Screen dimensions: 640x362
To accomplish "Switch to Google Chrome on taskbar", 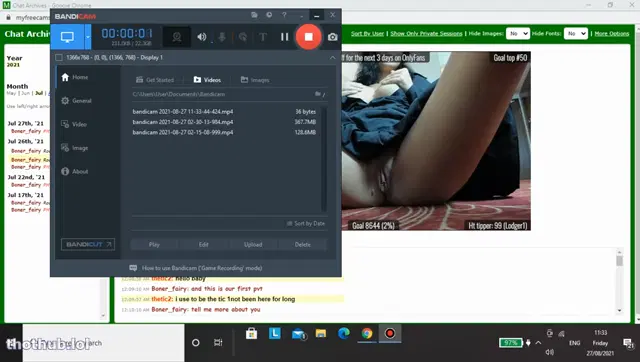I will click(x=367, y=333).
